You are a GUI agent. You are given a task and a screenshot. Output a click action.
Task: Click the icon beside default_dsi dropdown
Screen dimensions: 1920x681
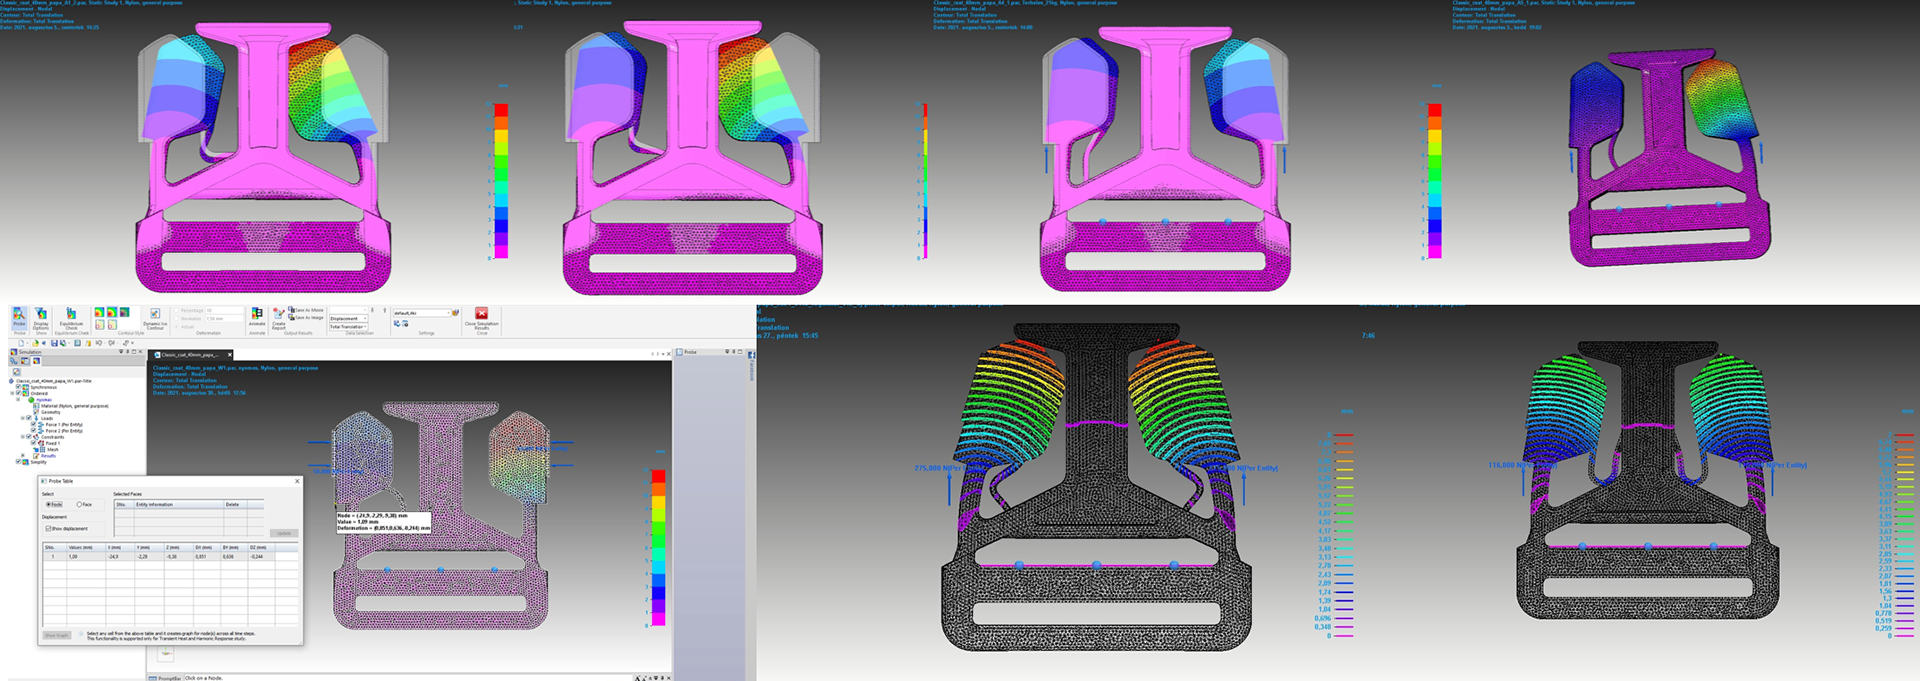pos(455,312)
